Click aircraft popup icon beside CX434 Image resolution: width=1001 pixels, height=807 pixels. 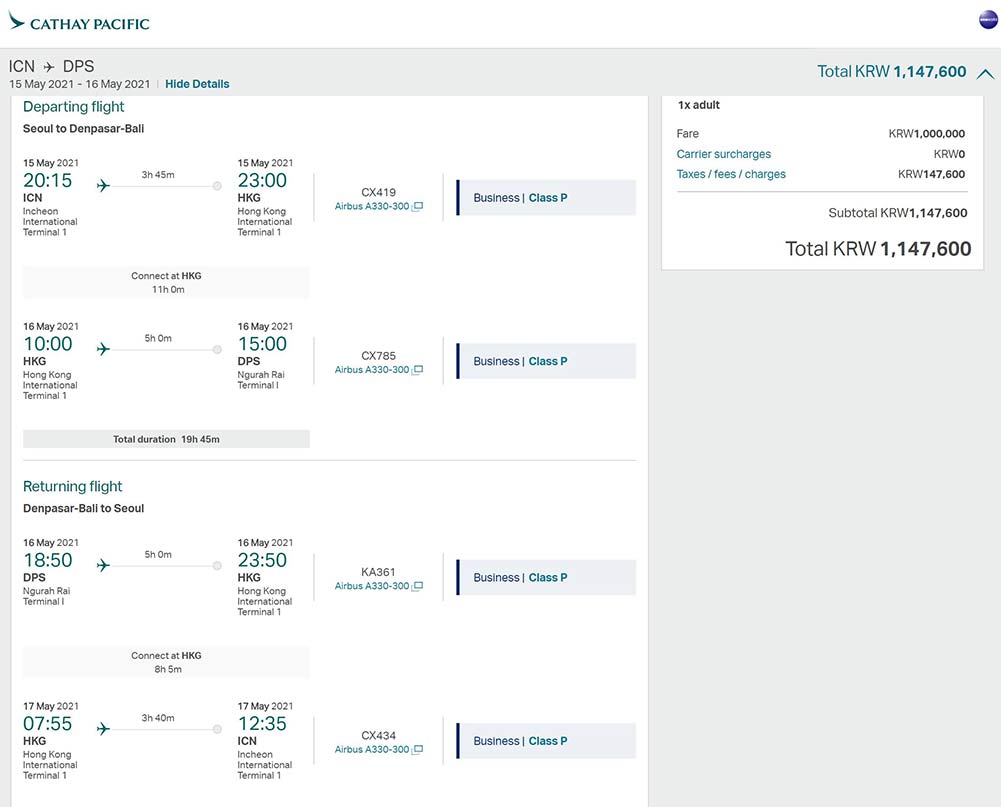[x=418, y=750]
